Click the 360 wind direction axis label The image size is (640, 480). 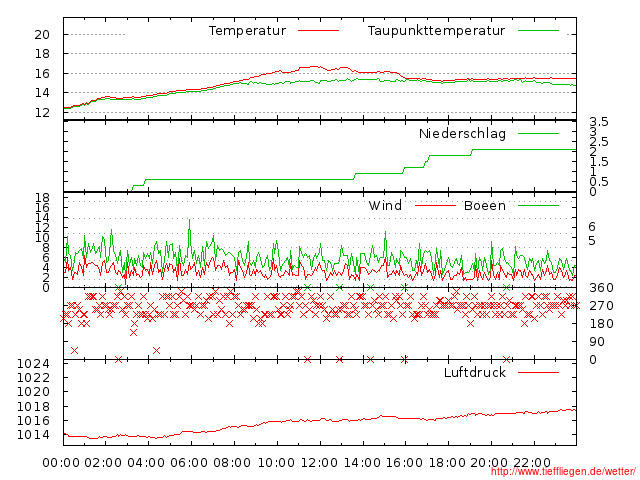601,288
